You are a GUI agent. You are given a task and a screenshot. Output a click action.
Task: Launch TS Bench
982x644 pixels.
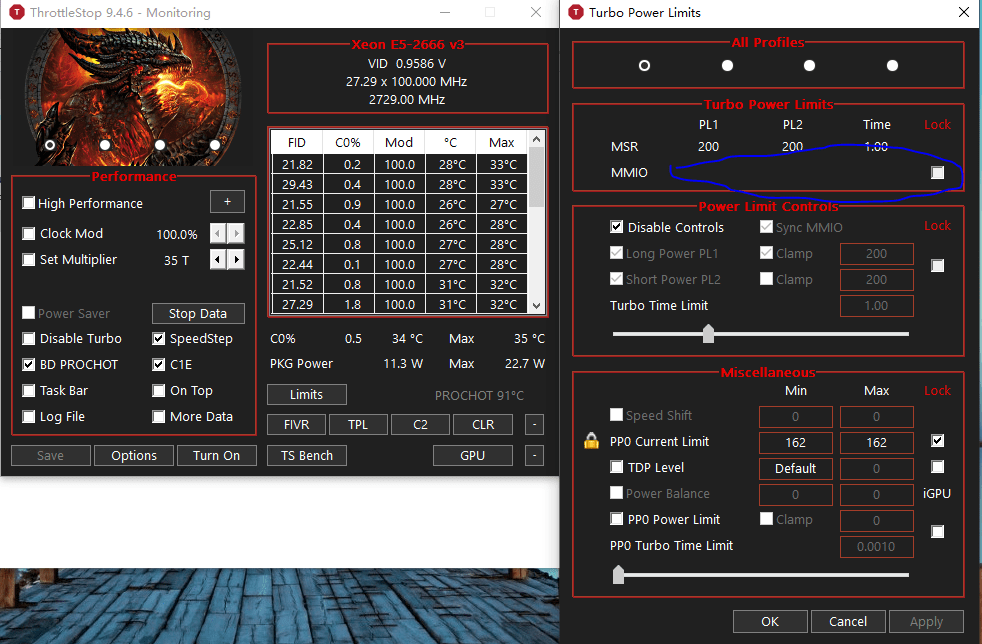pos(307,455)
